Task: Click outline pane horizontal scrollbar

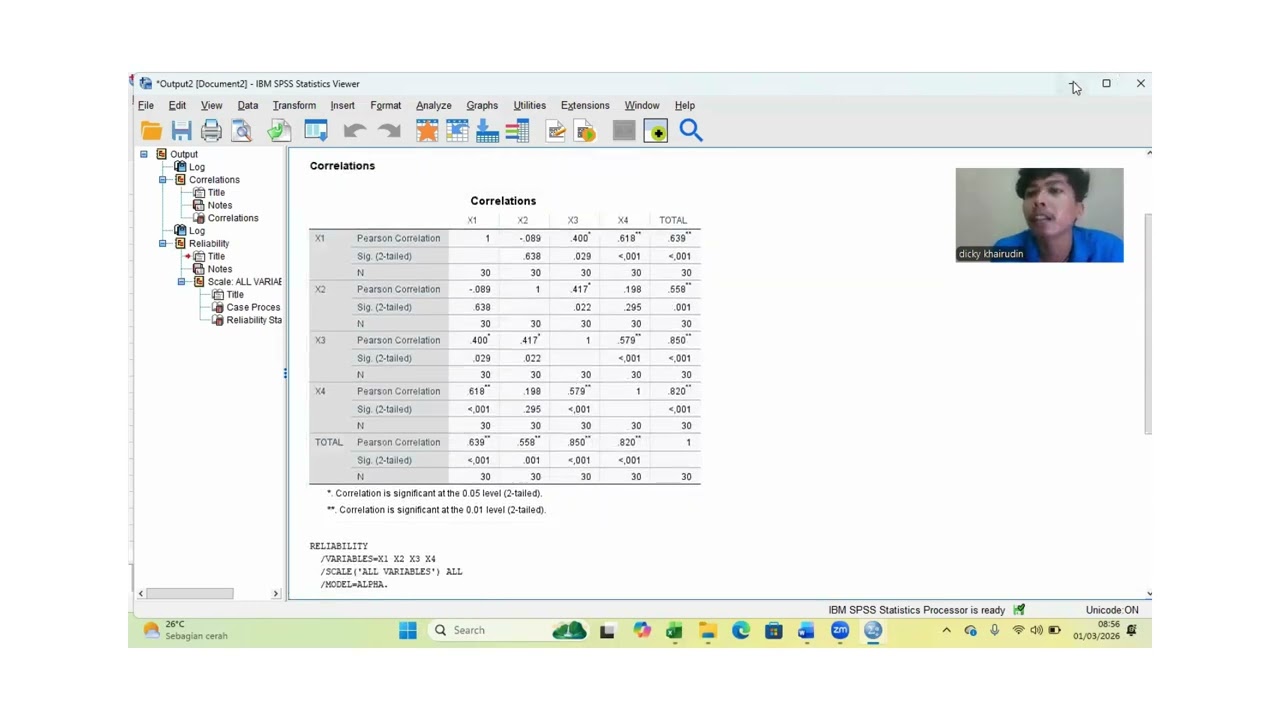Action: pyautogui.click(x=190, y=593)
